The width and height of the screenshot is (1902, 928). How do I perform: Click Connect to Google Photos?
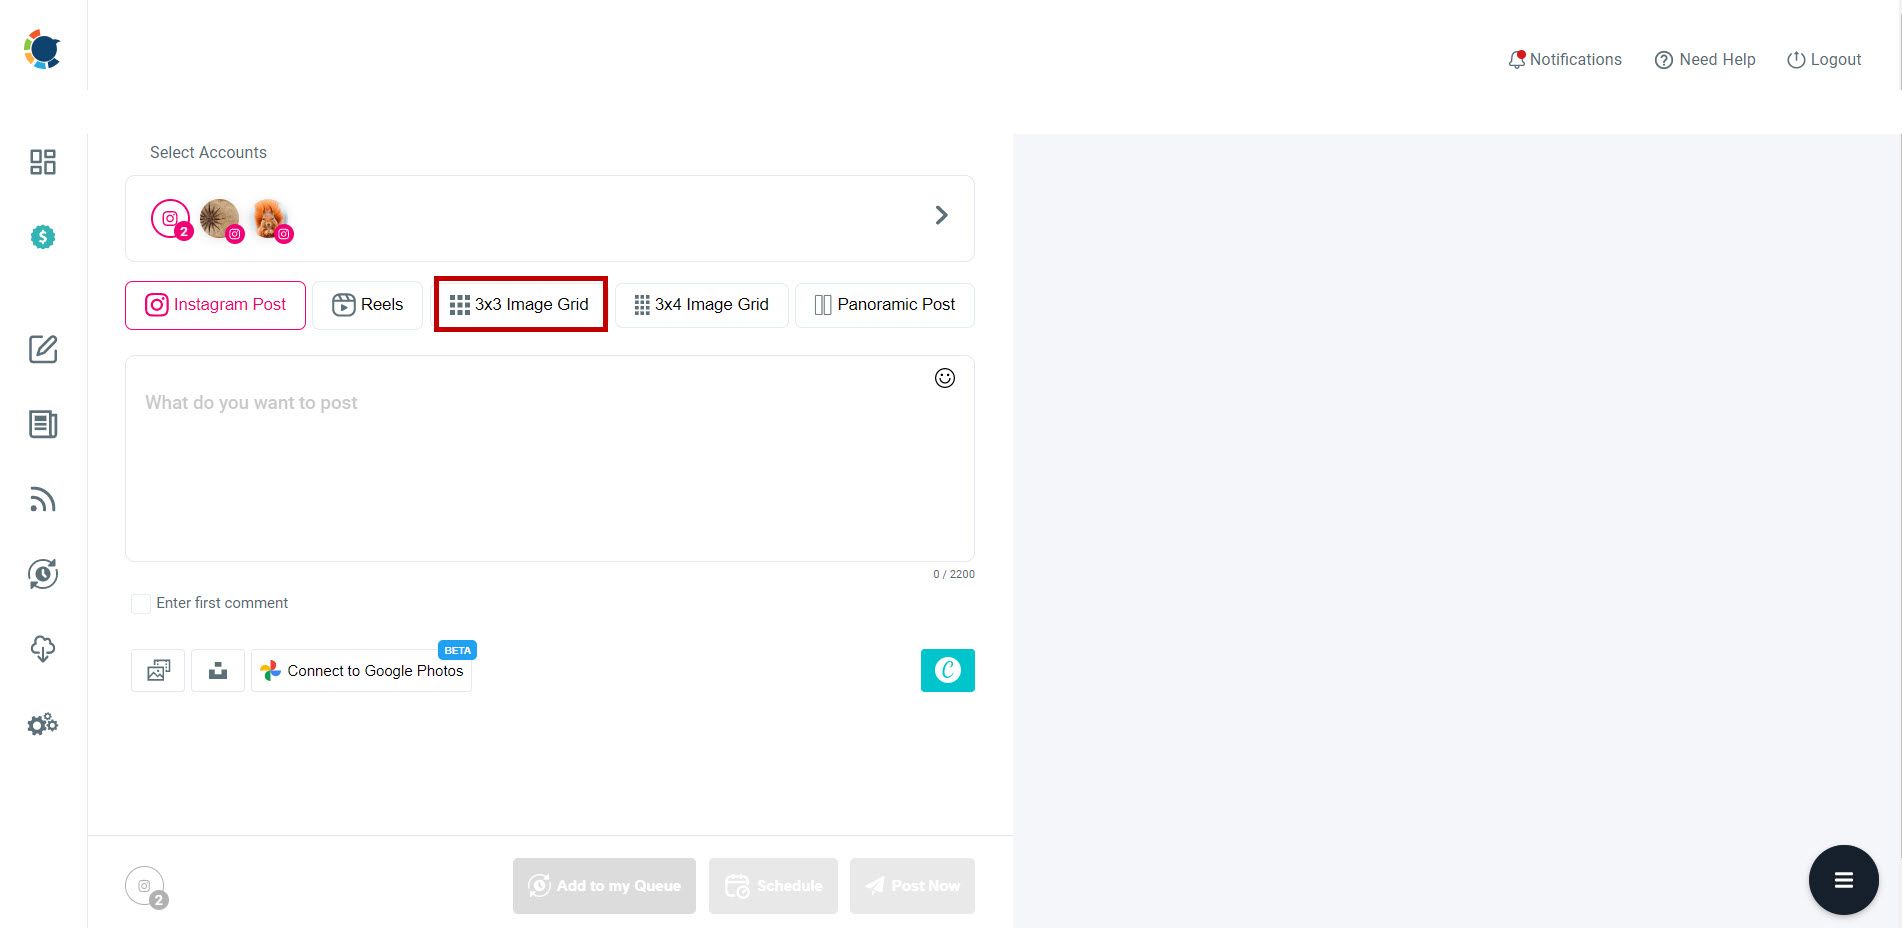(361, 670)
